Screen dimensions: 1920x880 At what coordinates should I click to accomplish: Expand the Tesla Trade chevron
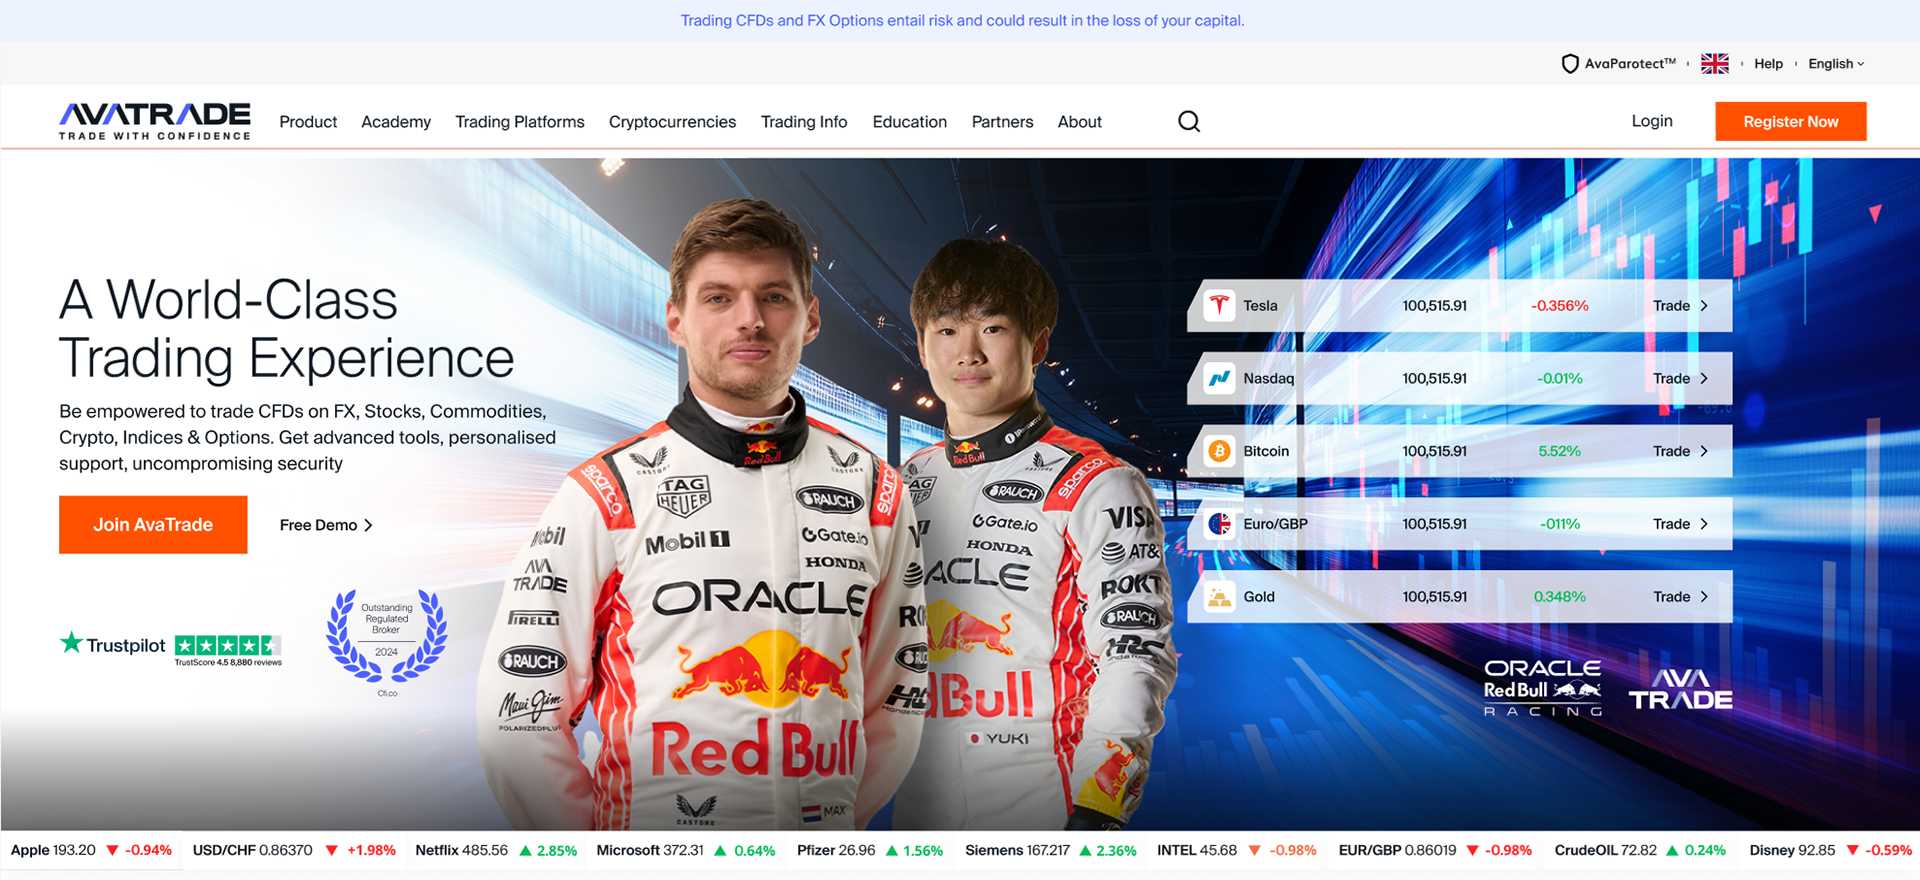point(1704,305)
